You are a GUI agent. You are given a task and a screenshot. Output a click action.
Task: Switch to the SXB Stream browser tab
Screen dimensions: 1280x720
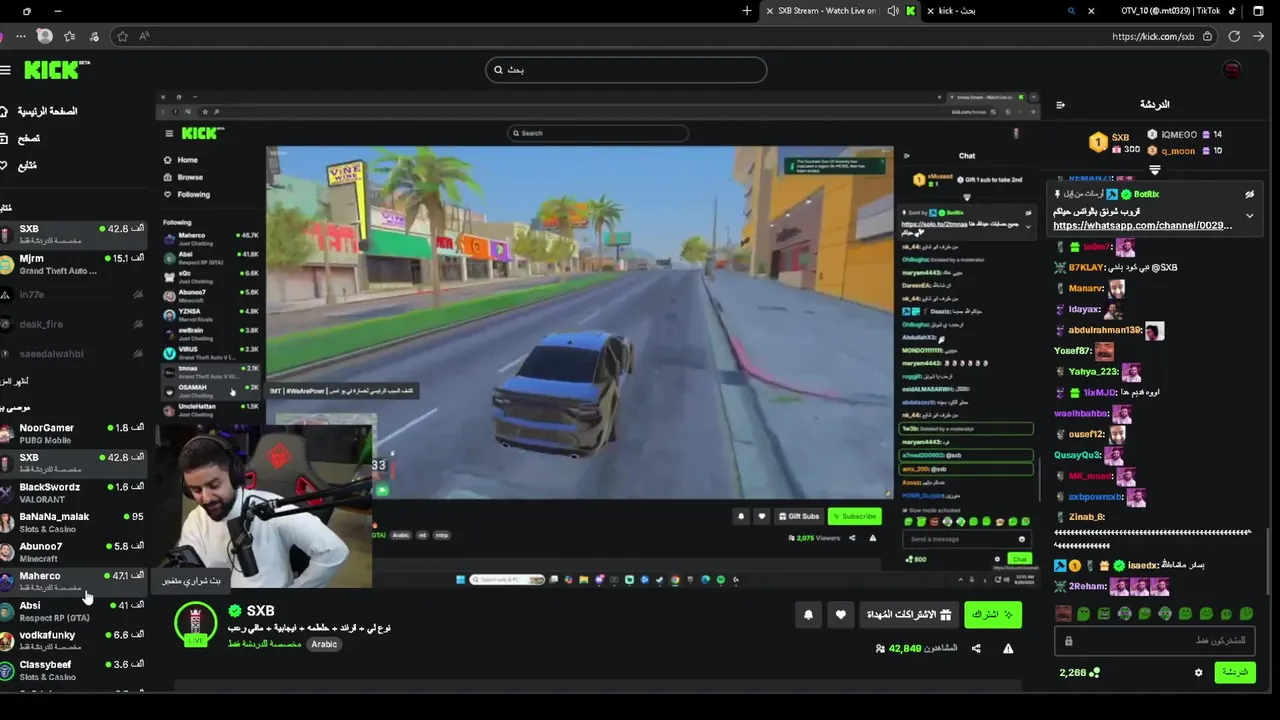825,11
